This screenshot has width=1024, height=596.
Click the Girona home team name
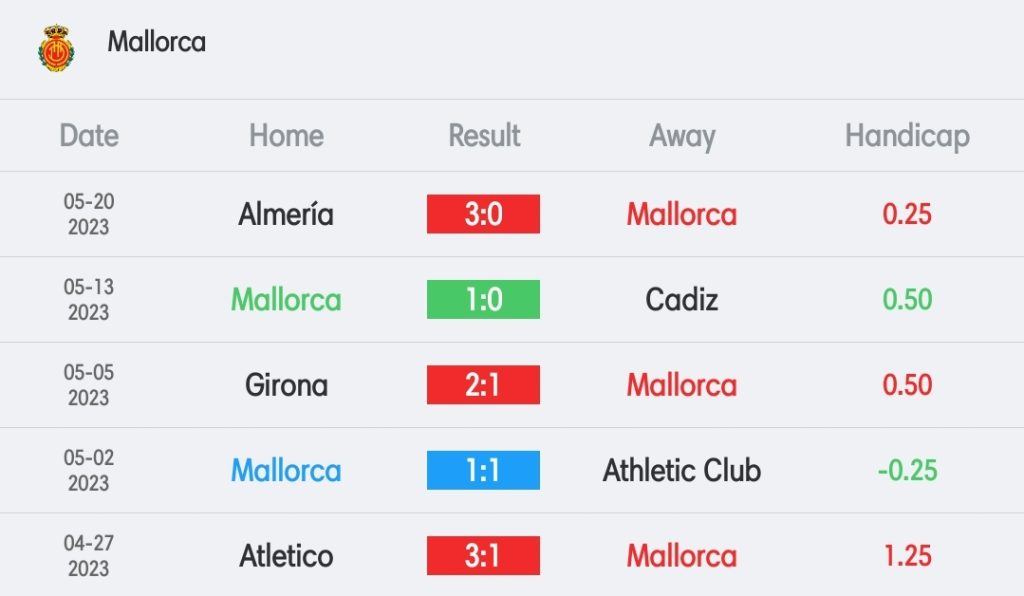(286, 385)
